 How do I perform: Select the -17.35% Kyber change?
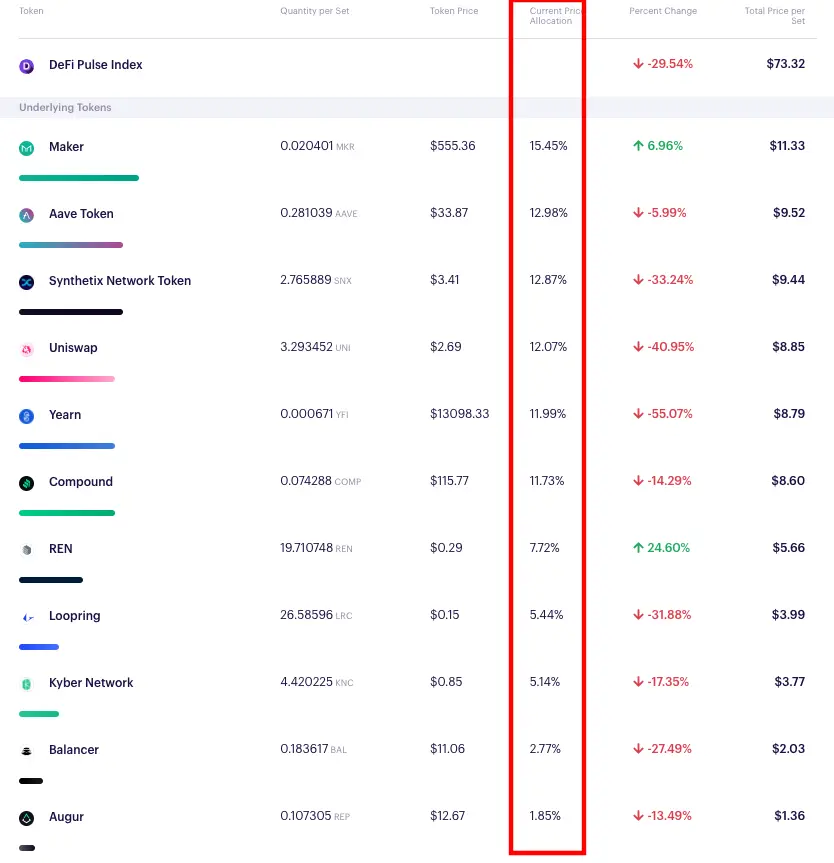[x=668, y=681]
